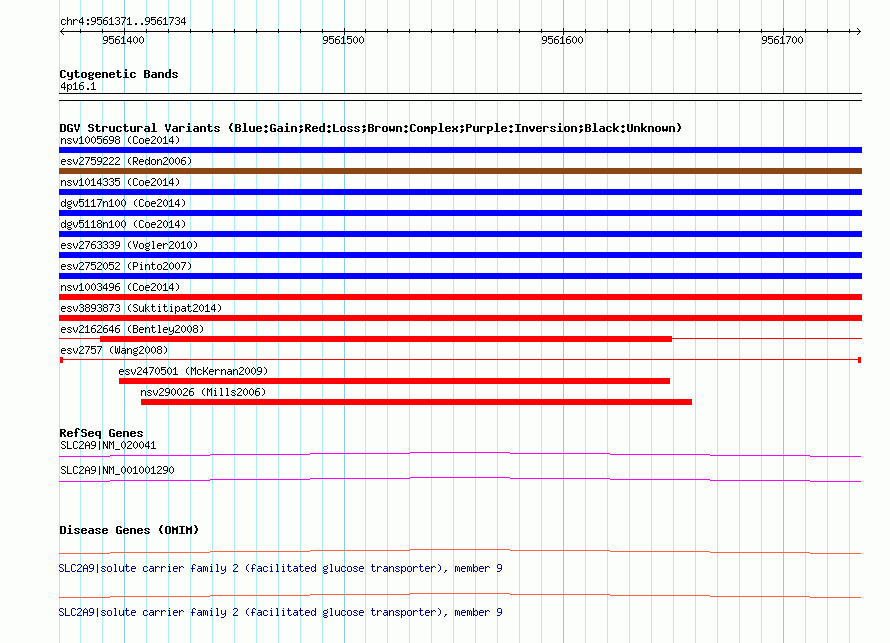Click the blue bar under dgv5117n100
The image size is (890, 643).
[x=460, y=213]
